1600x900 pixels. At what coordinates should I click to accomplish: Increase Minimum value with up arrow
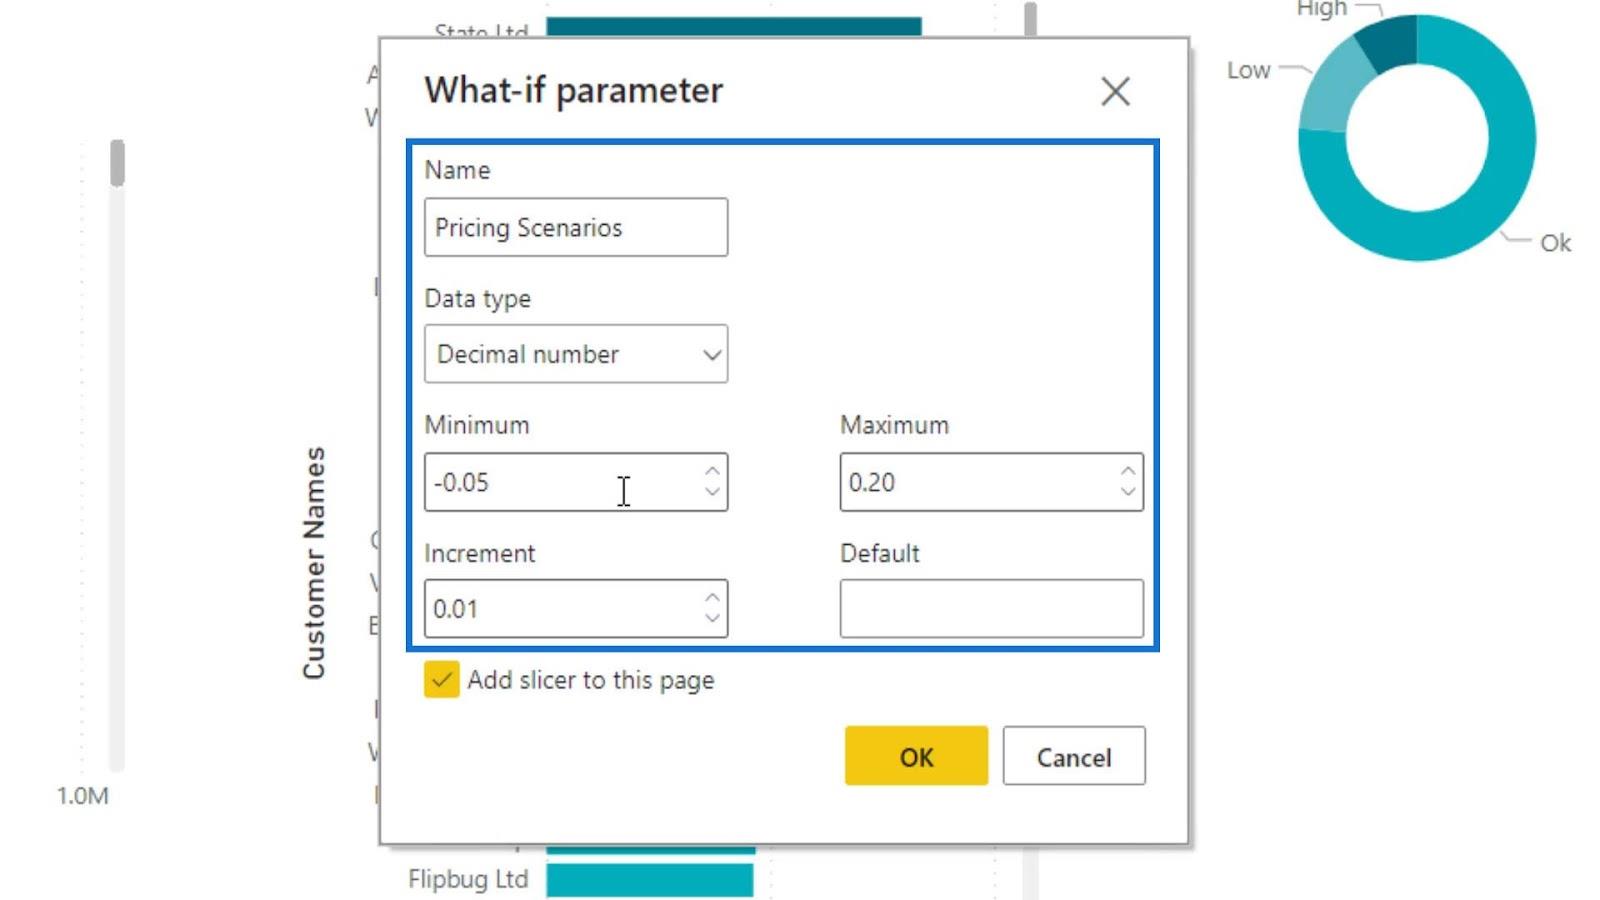[x=711, y=471]
